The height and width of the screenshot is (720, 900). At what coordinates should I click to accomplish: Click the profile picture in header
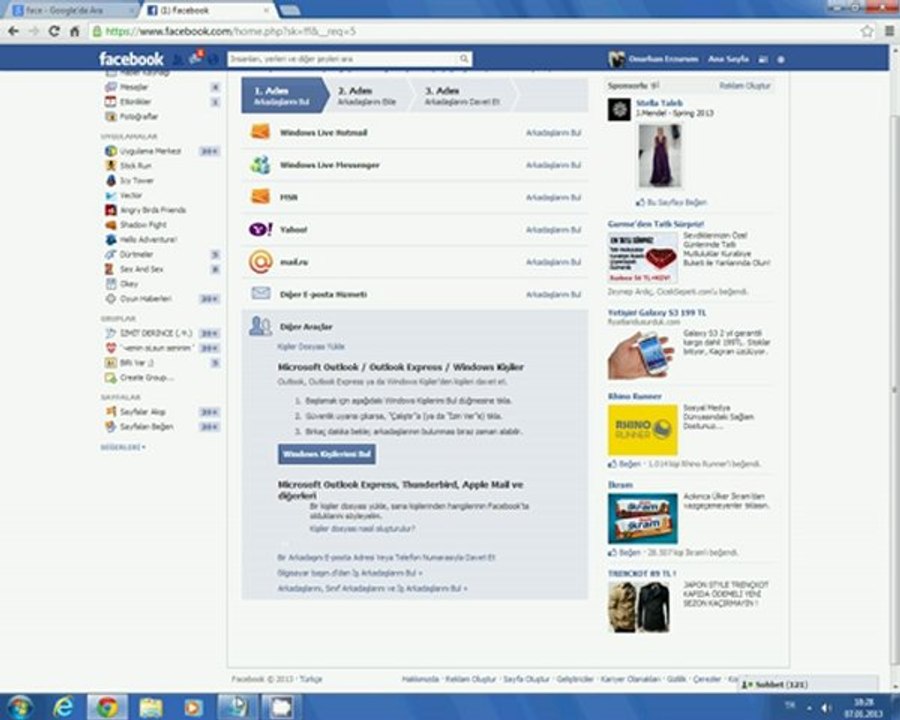click(x=616, y=59)
